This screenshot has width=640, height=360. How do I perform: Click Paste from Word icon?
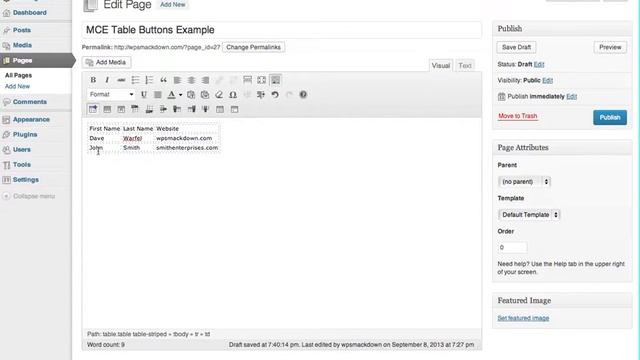coord(205,95)
